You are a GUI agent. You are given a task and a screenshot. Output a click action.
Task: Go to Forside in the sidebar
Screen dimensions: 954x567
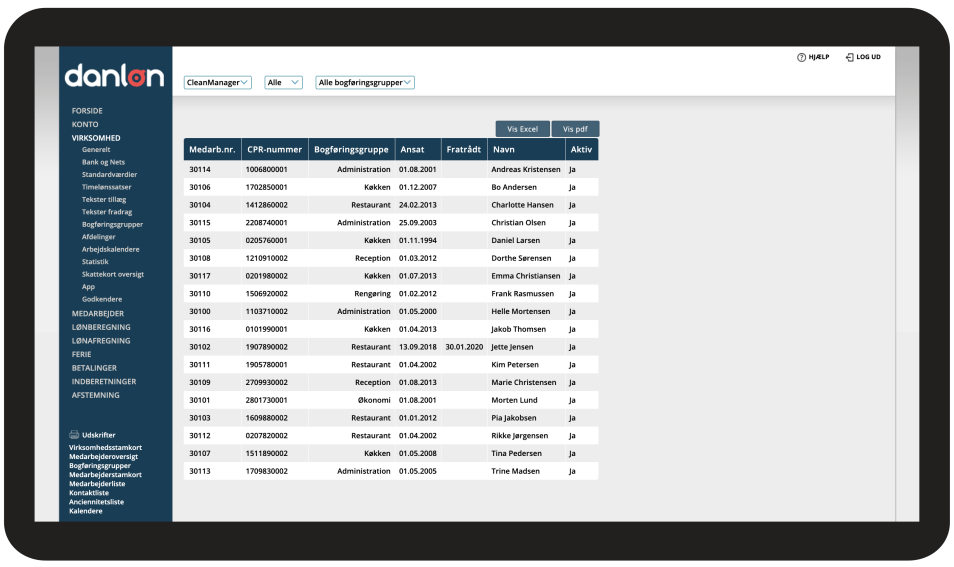tap(87, 111)
